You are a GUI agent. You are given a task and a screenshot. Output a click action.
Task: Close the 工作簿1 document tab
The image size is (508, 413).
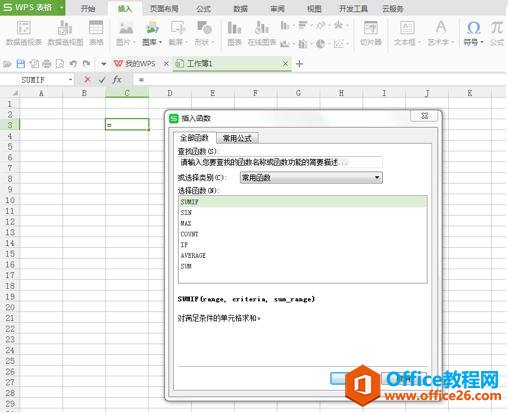point(285,63)
